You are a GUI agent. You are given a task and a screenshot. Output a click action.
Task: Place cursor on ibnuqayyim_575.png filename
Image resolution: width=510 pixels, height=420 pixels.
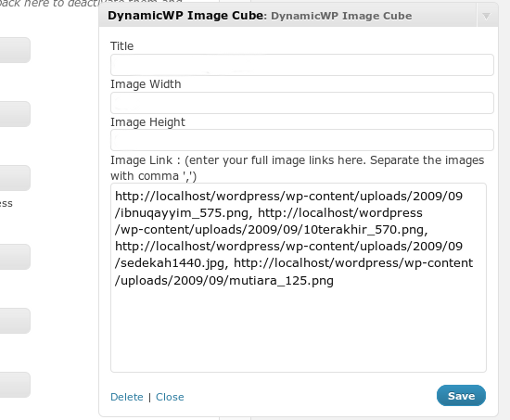click(x=184, y=213)
